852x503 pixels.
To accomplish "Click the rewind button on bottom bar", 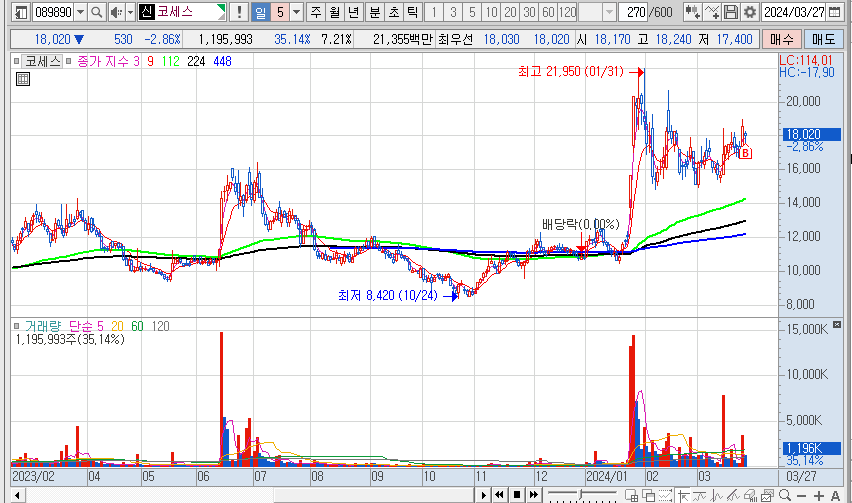I will click(499, 495).
